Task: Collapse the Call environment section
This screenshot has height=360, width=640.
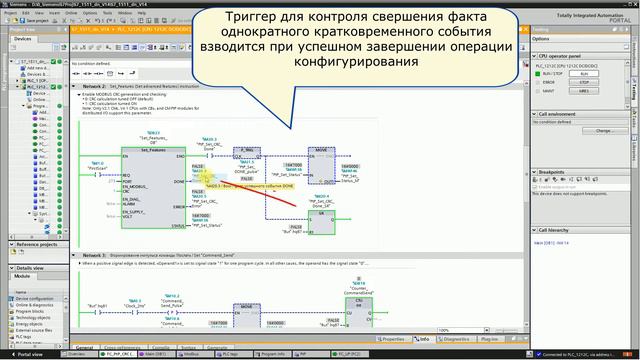Action: [534, 114]
